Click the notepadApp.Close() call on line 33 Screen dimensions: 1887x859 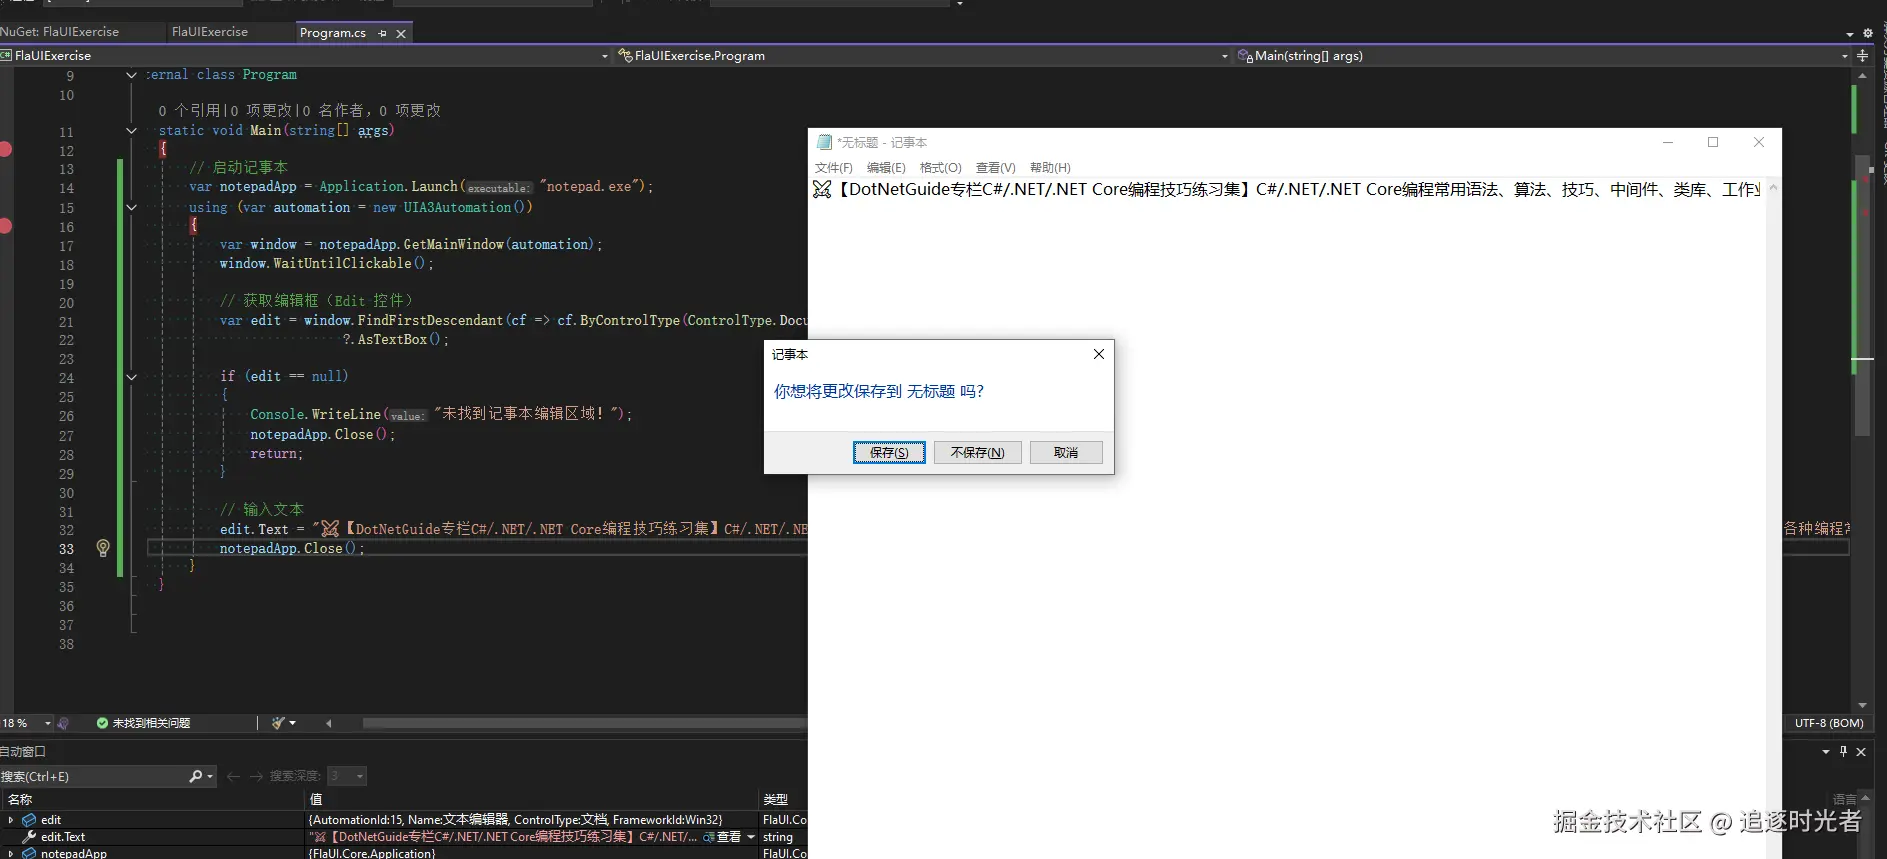[292, 548]
